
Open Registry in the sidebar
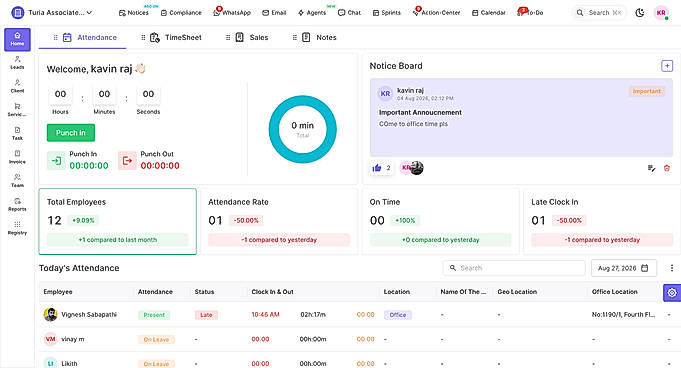(x=17, y=228)
